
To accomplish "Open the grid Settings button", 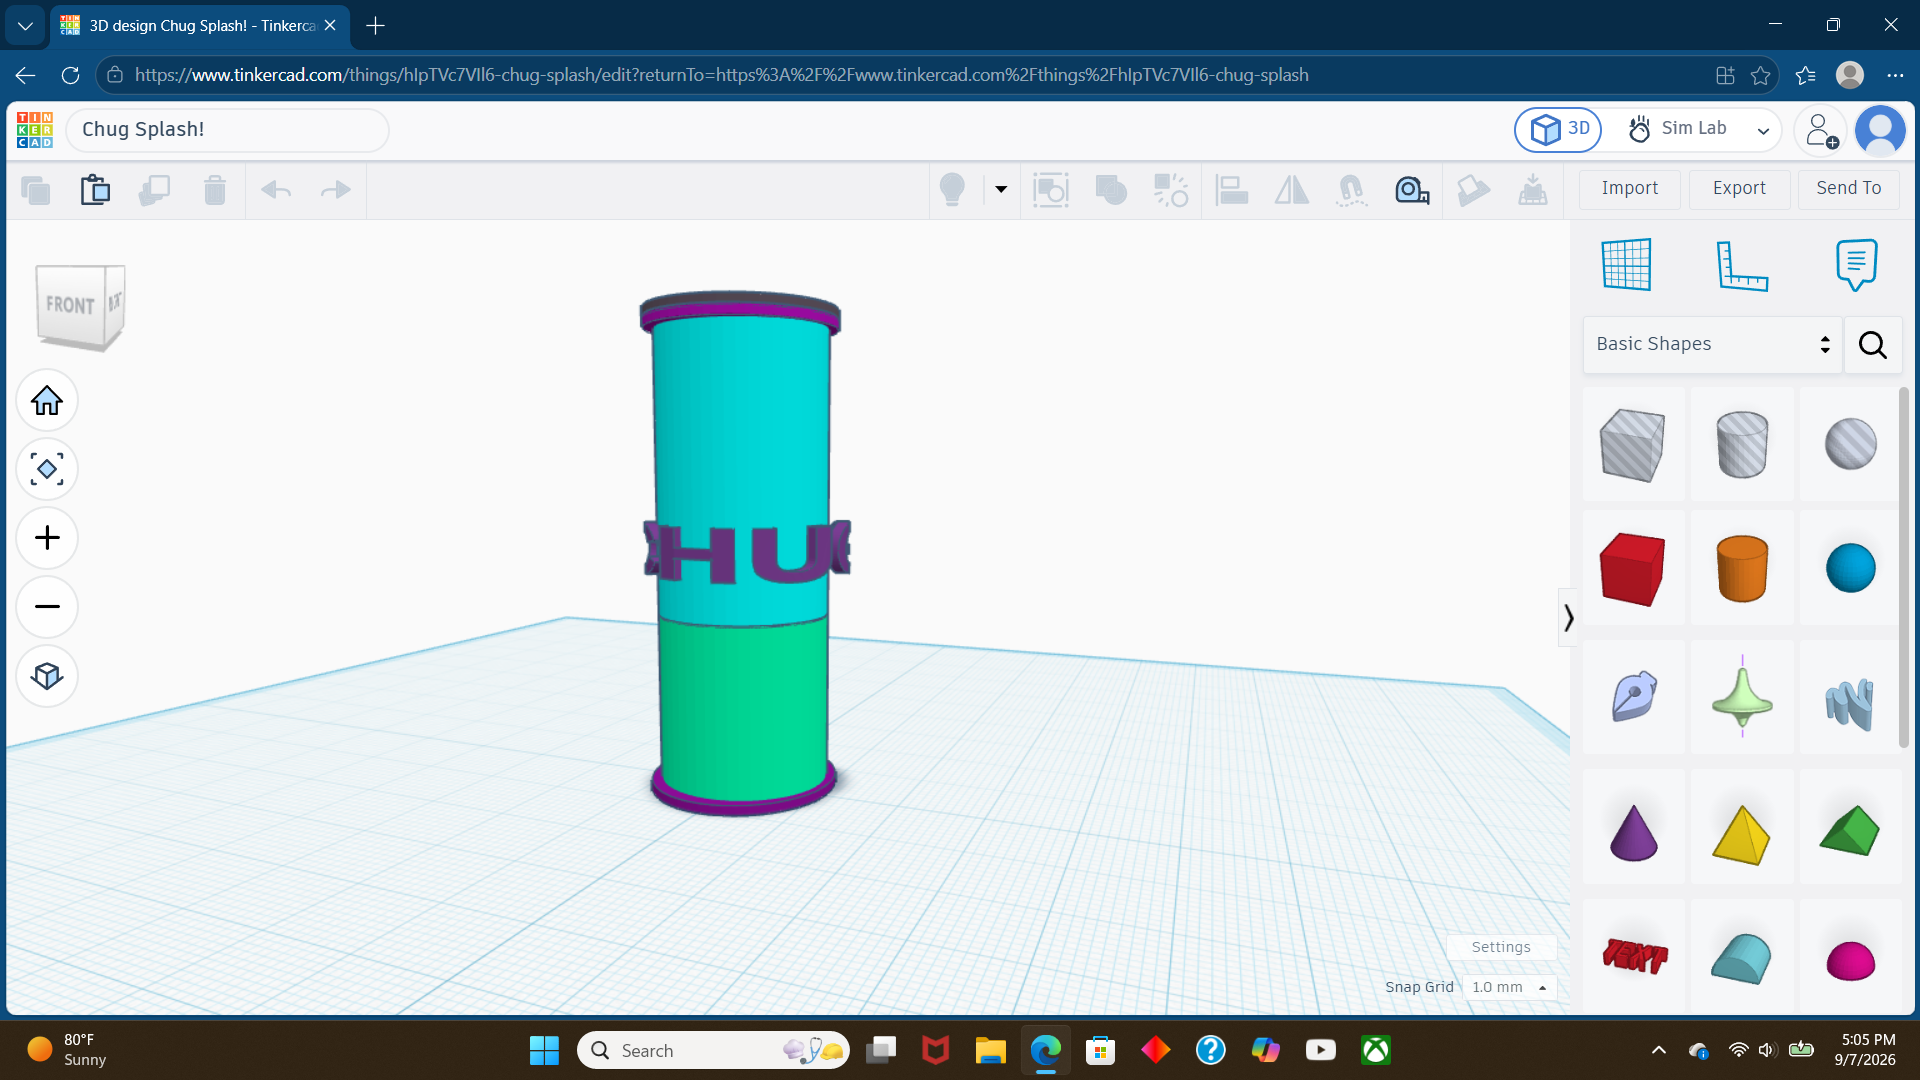I will click(x=1501, y=947).
